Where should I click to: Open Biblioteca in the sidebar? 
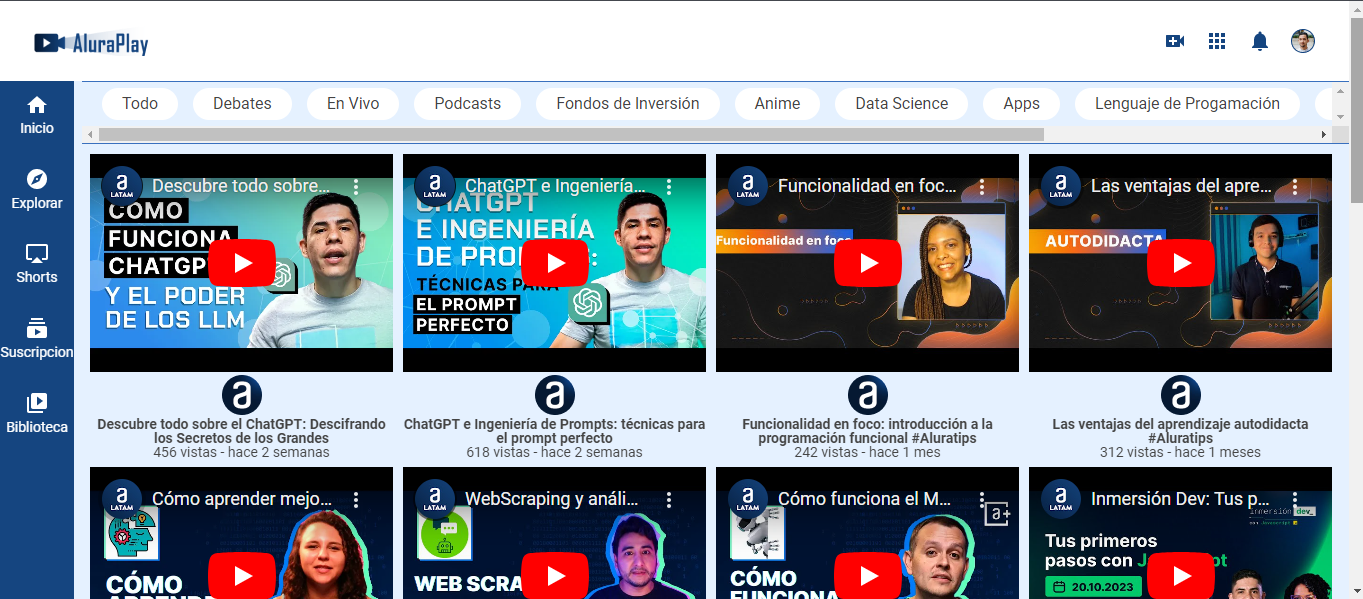pyautogui.click(x=37, y=414)
